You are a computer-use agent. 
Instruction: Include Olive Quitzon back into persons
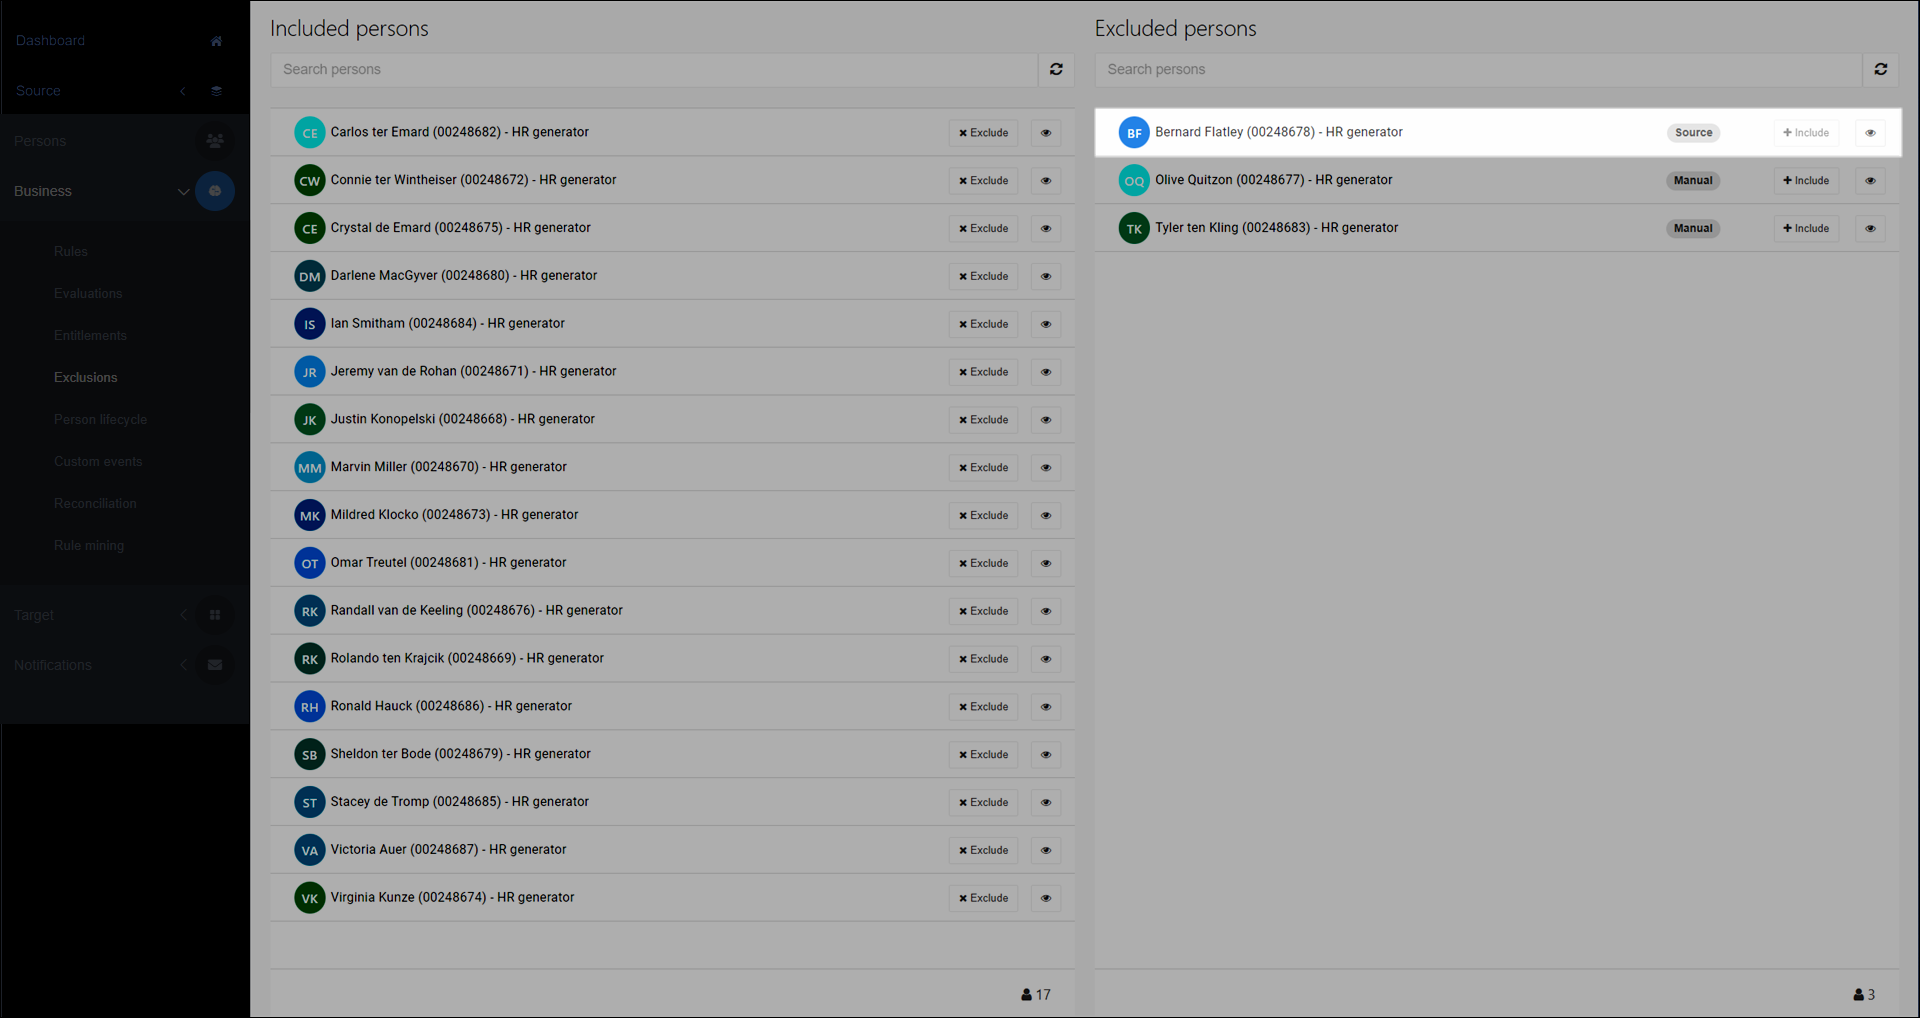[x=1806, y=181]
